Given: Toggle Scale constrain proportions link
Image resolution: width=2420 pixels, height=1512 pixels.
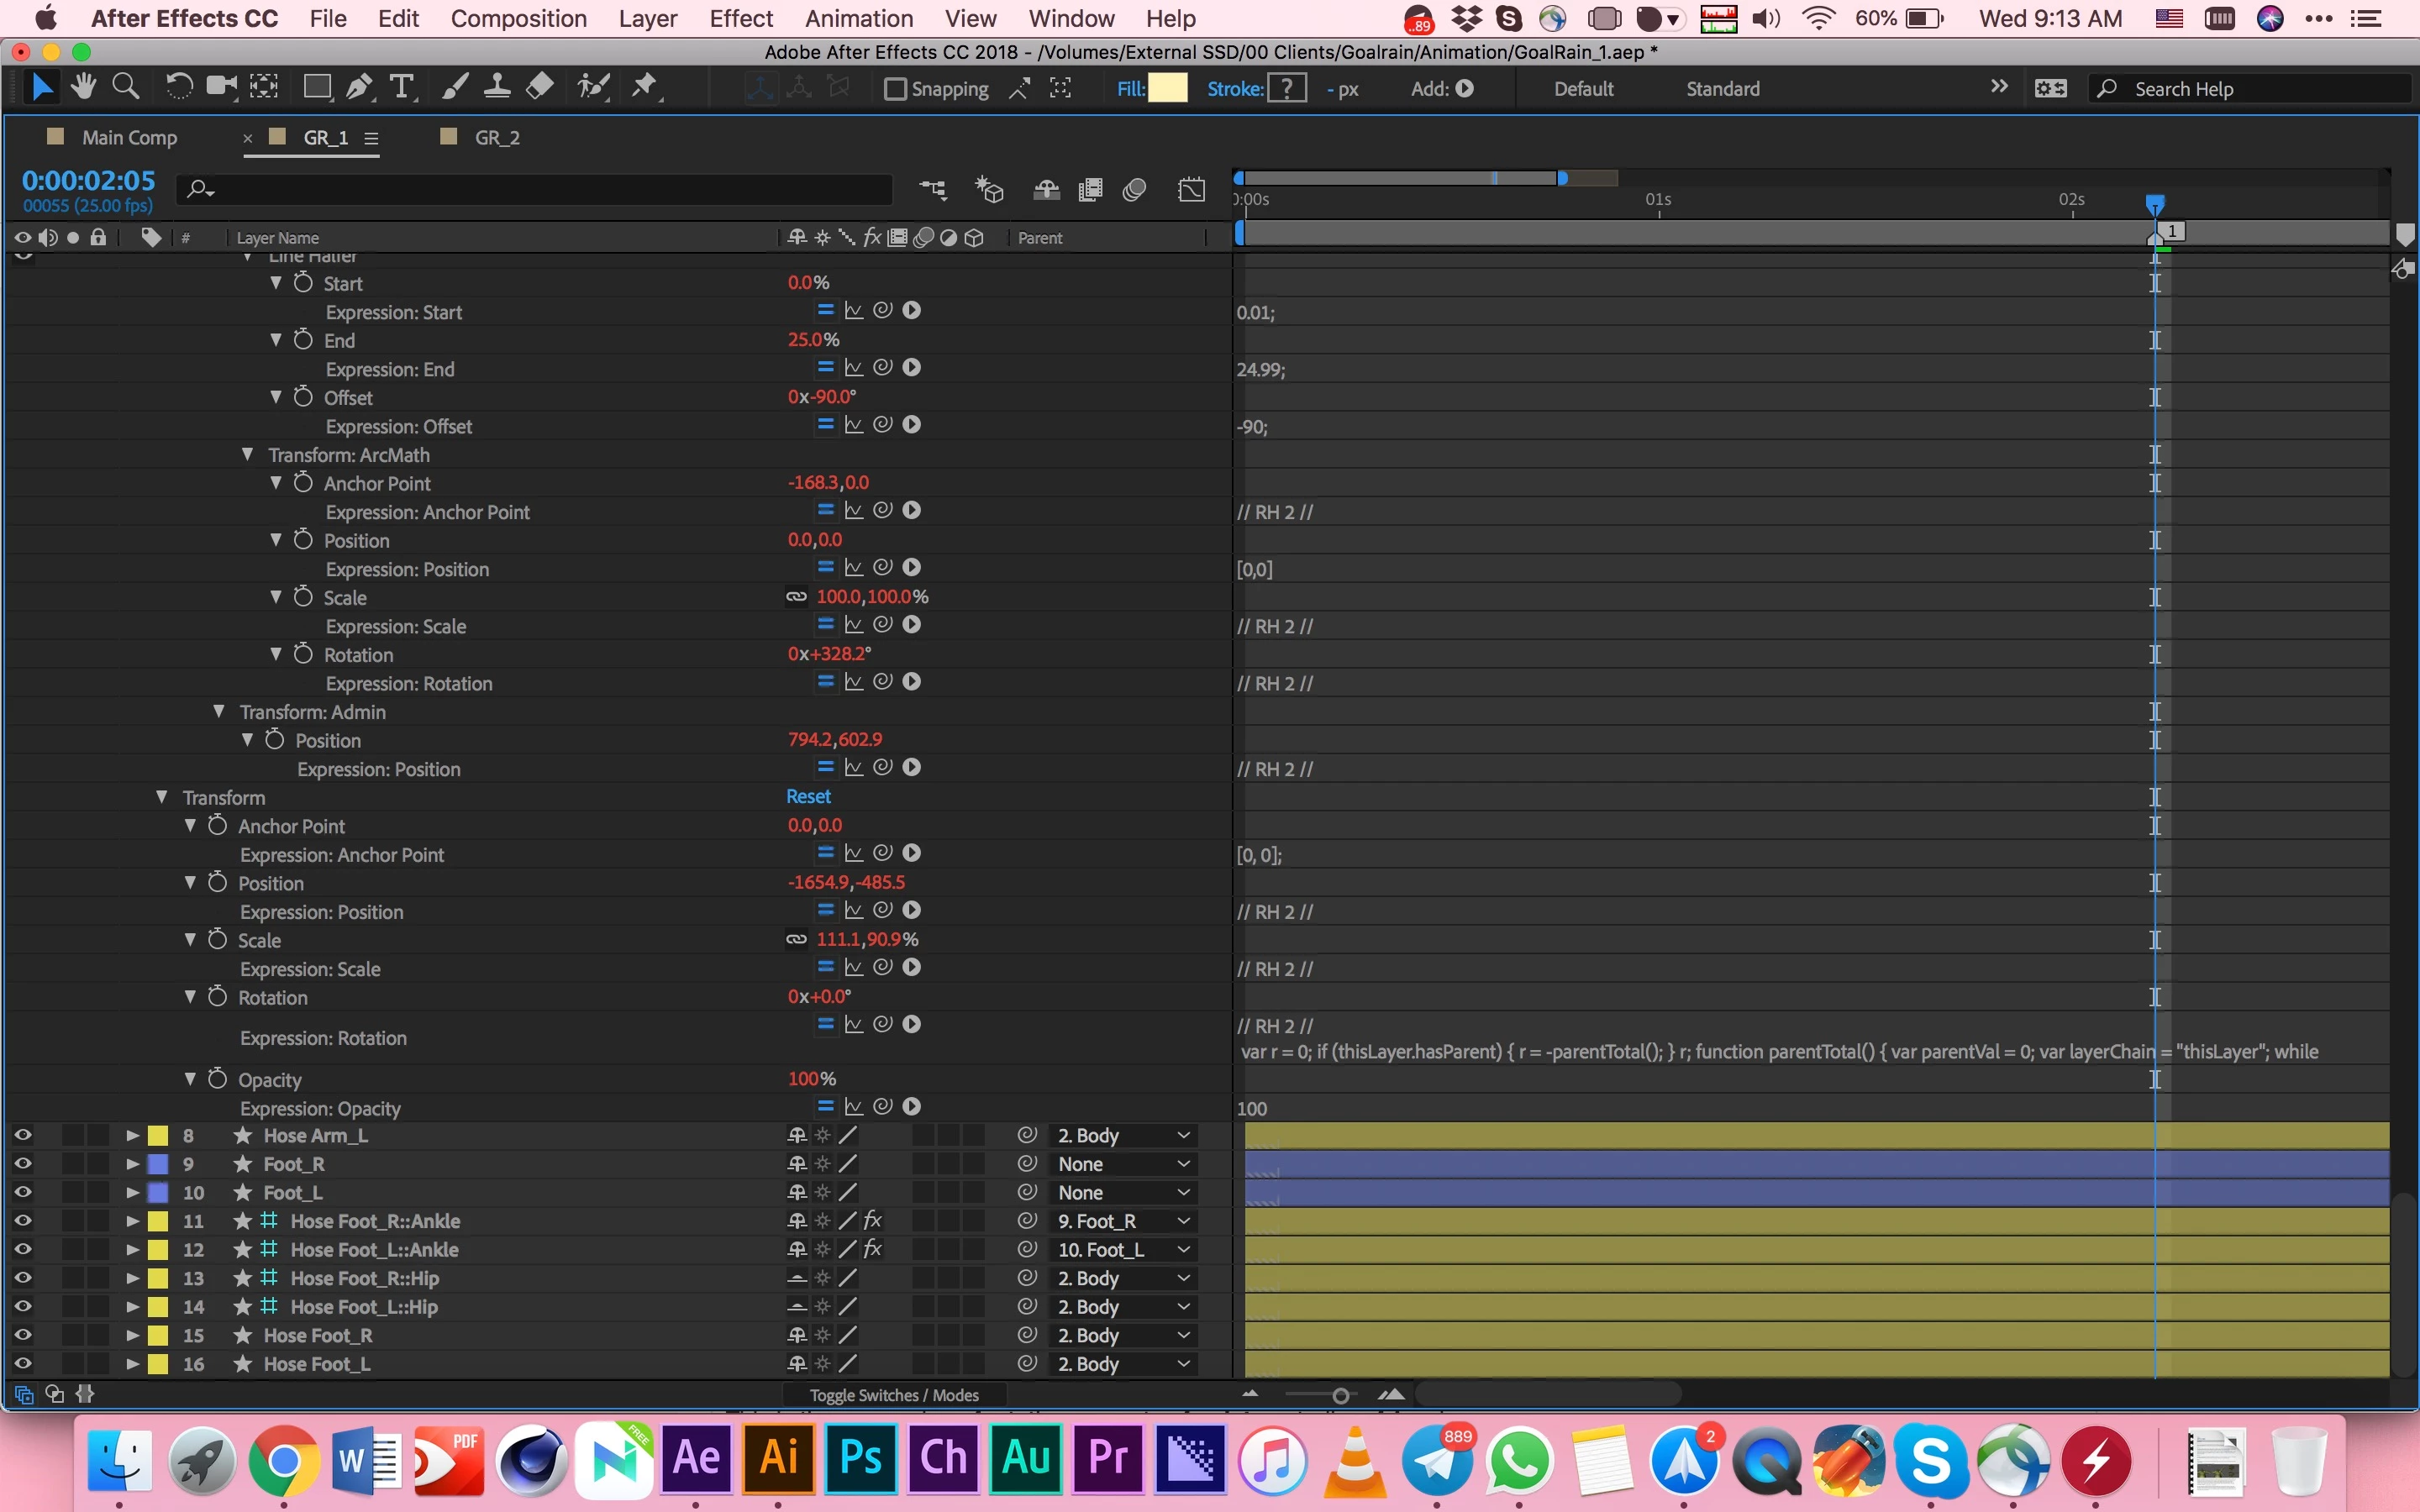Looking at the screenshot, I should point(796,939).
